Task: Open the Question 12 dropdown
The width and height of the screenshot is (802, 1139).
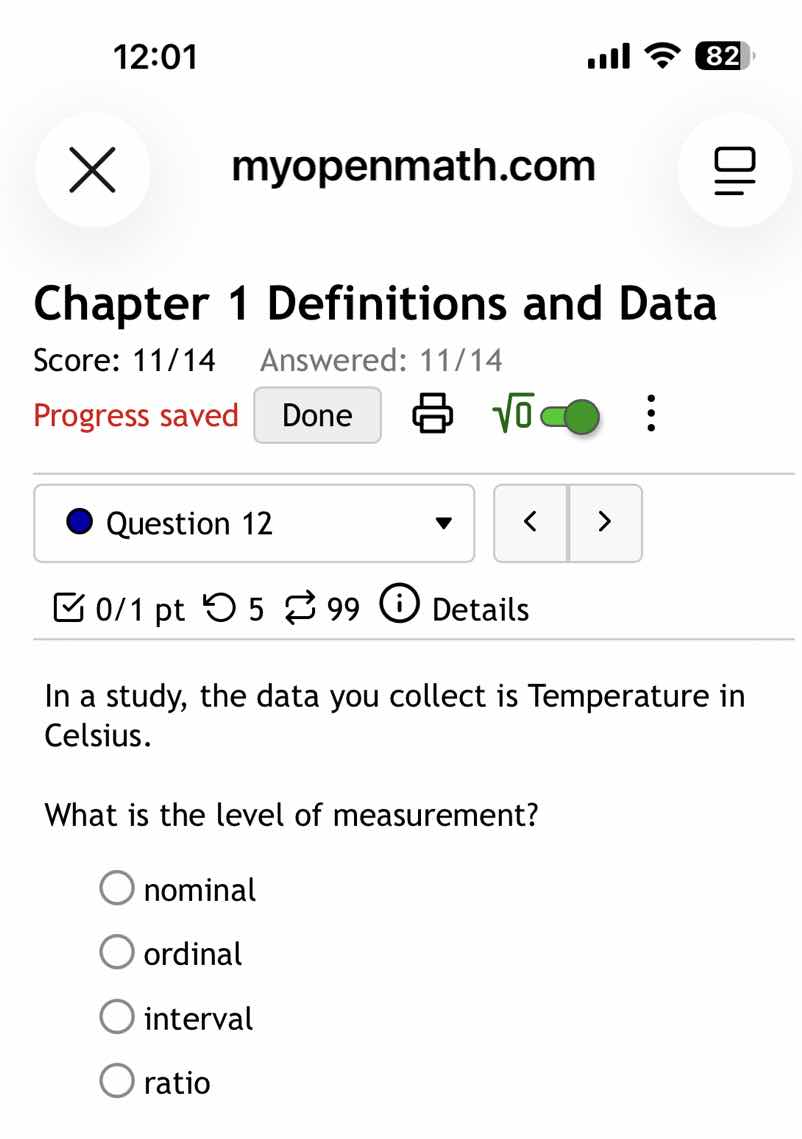Action: click(253, 523)
